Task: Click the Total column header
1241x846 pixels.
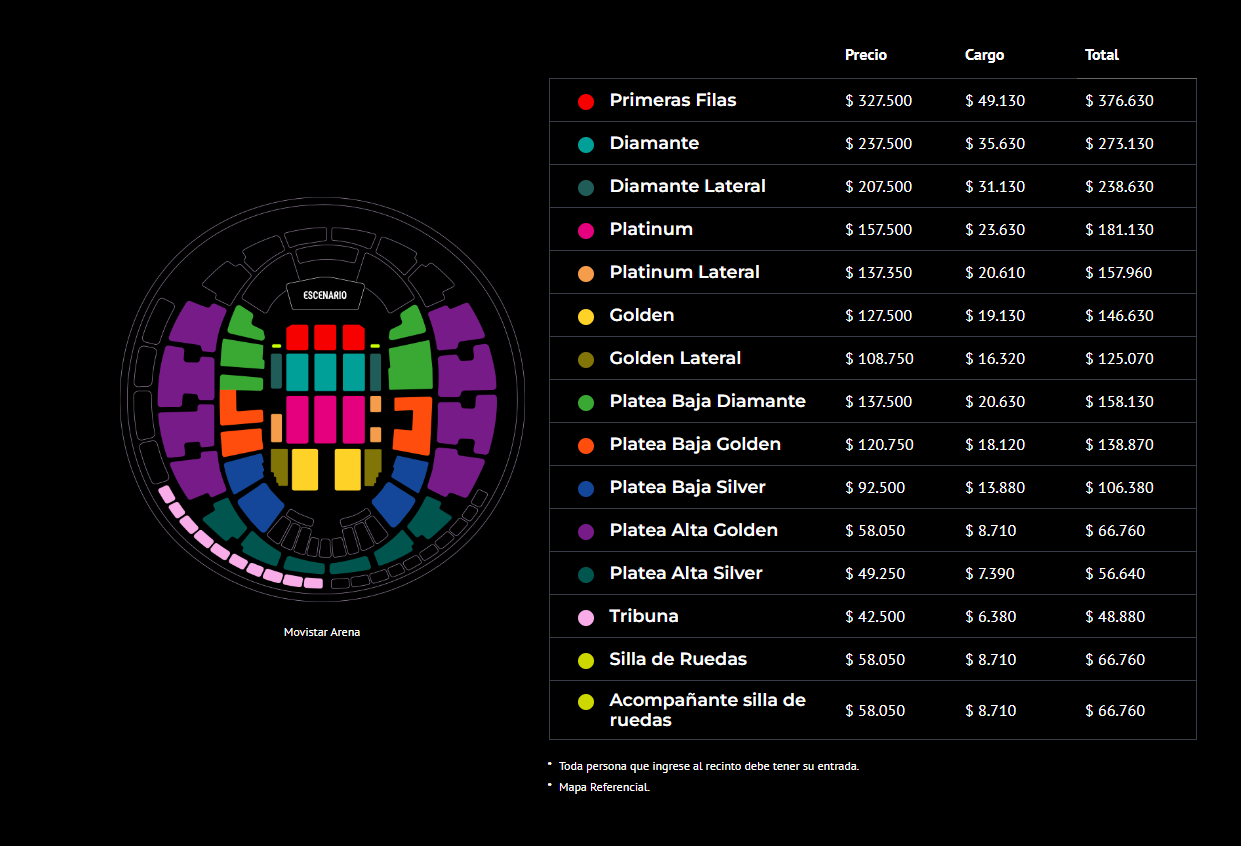Action: pyautogui.click(x=1101, y=55)
